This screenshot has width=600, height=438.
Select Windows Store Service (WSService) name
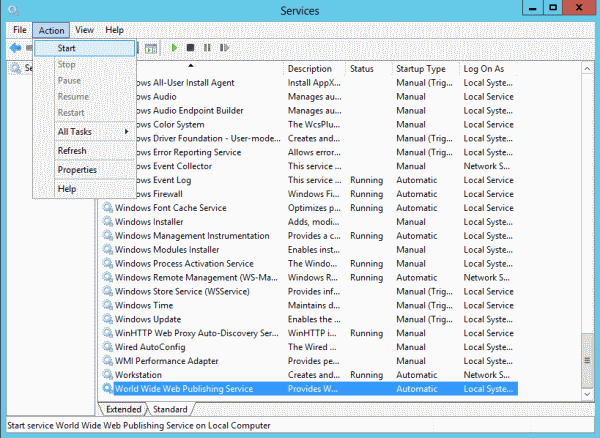pyautogui.click(x=182, y=291)
